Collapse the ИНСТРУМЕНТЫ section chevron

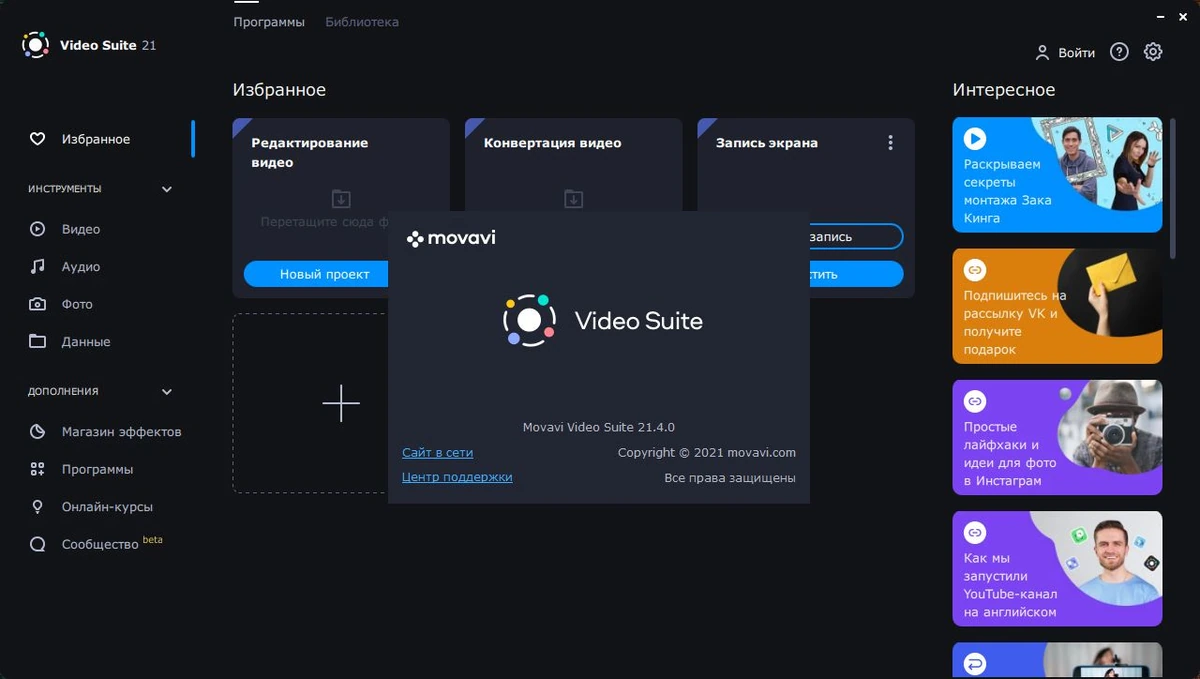(x=167, y=189)
